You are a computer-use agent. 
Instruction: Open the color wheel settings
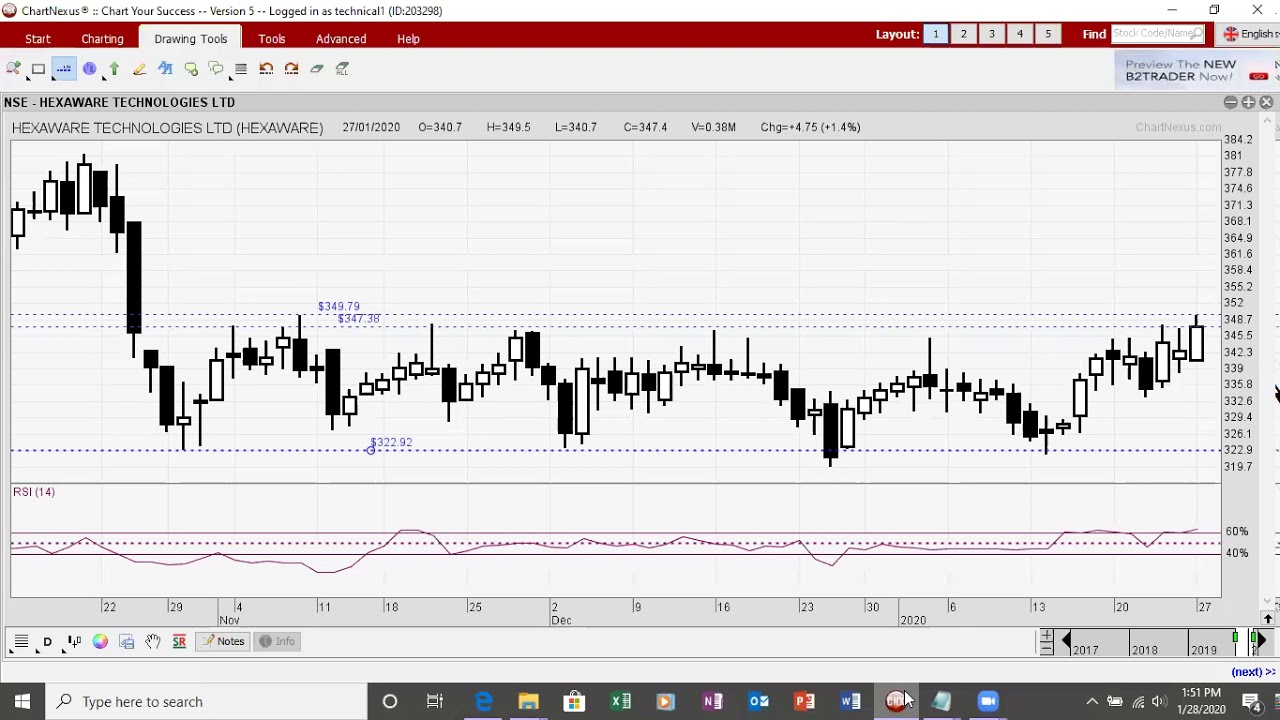coord(100,642)
